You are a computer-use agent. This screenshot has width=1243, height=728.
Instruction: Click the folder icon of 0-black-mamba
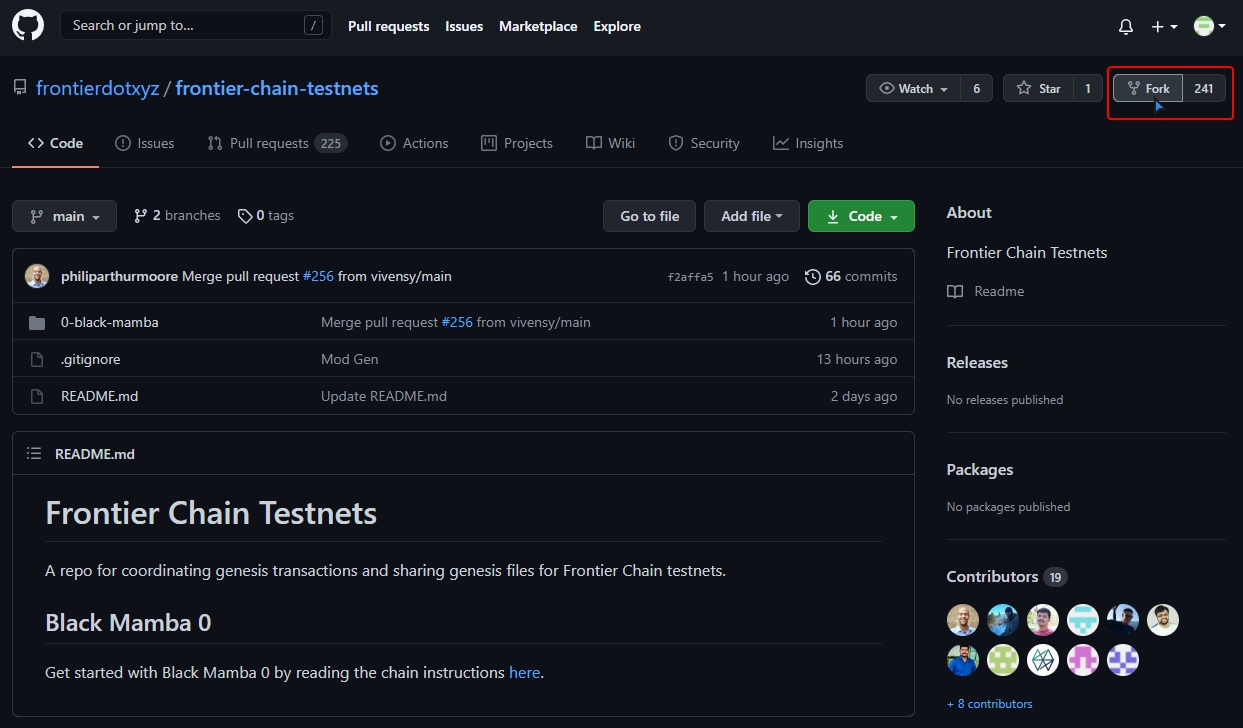coord(37,322)
